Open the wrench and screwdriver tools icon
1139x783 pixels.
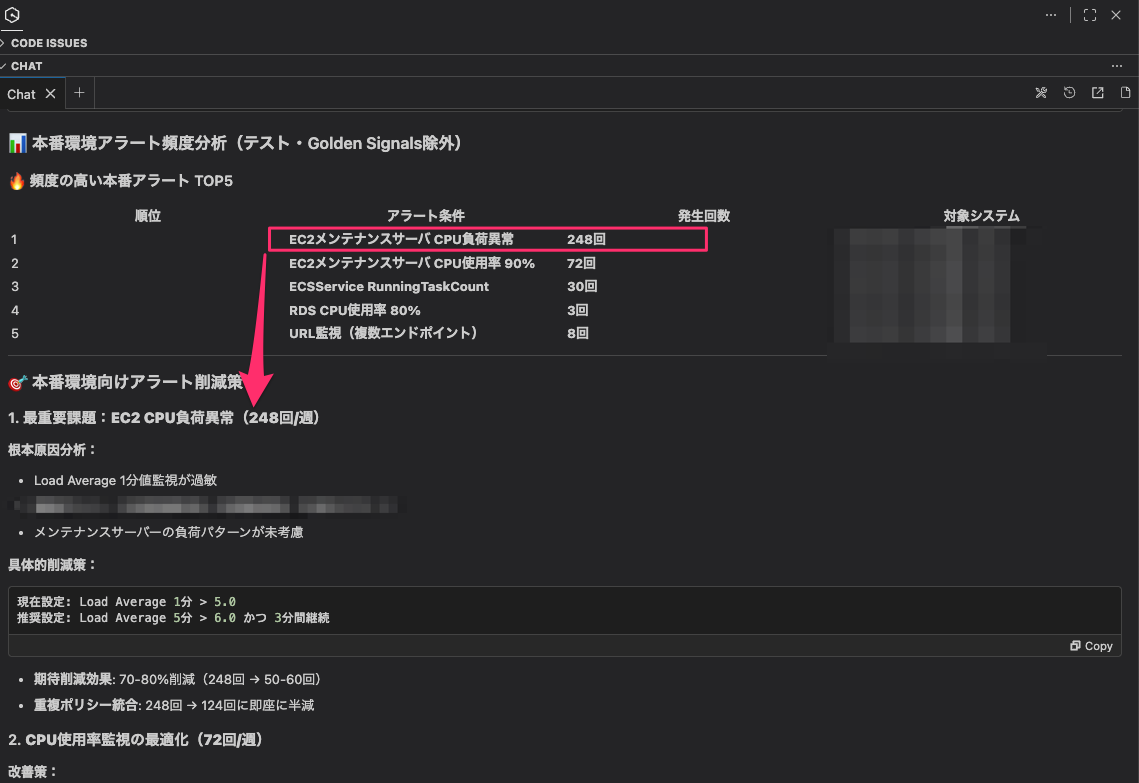pos(1041,93)
